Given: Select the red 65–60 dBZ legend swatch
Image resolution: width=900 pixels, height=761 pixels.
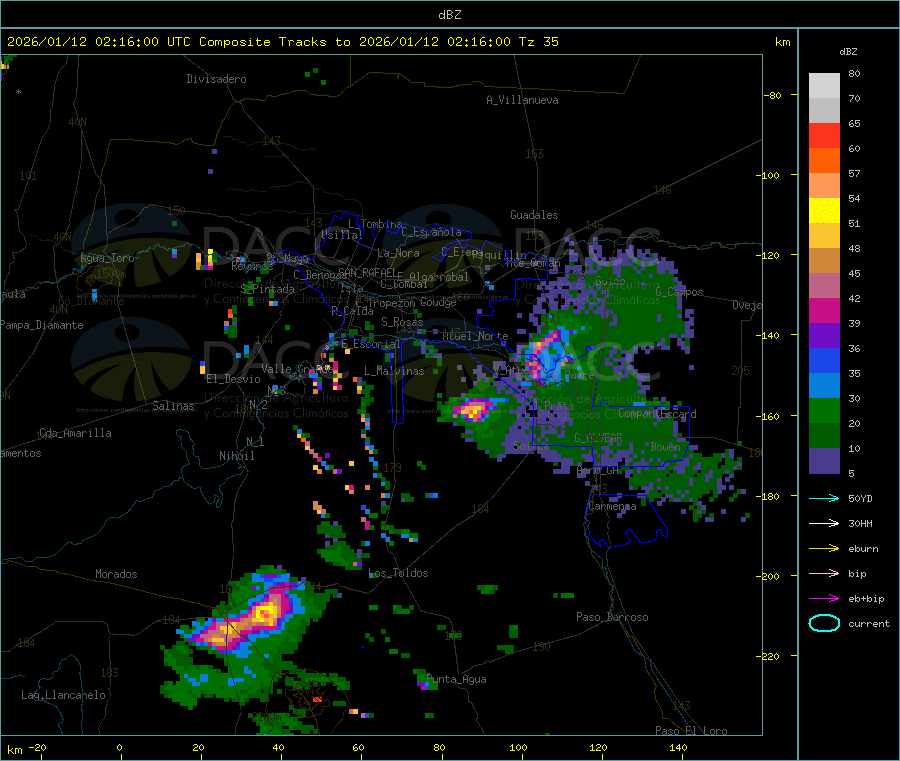Looking at the screenshot, I should click(824, 135).
